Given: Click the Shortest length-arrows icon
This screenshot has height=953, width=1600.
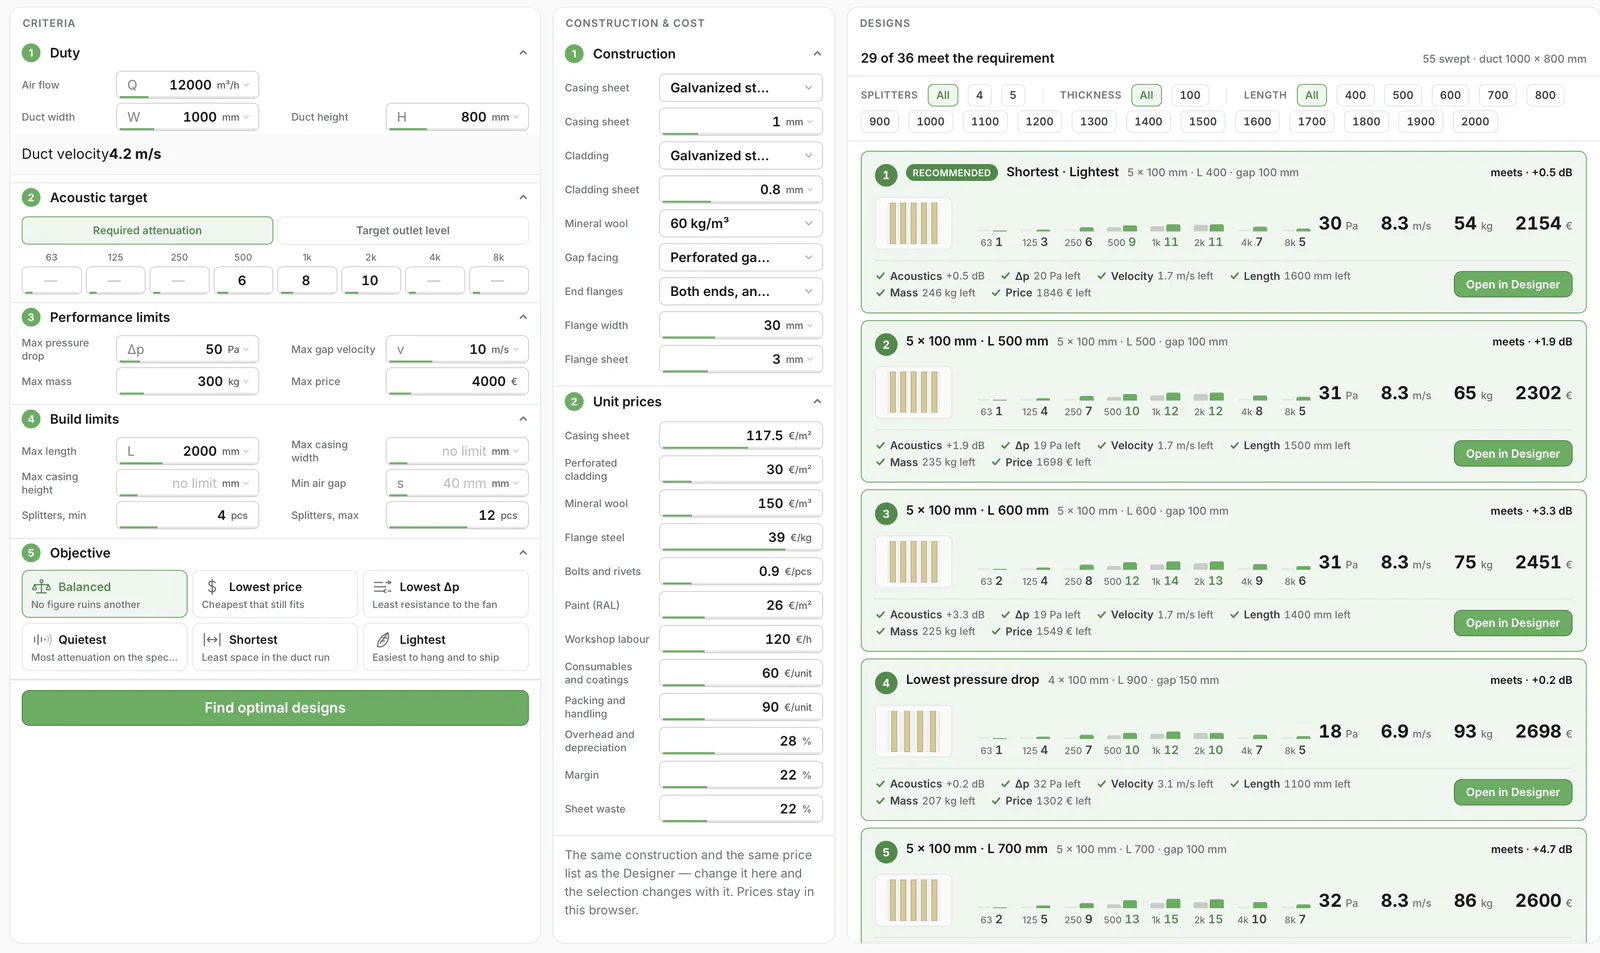Looking at the screenshot, I should click(x=212, y=640).
